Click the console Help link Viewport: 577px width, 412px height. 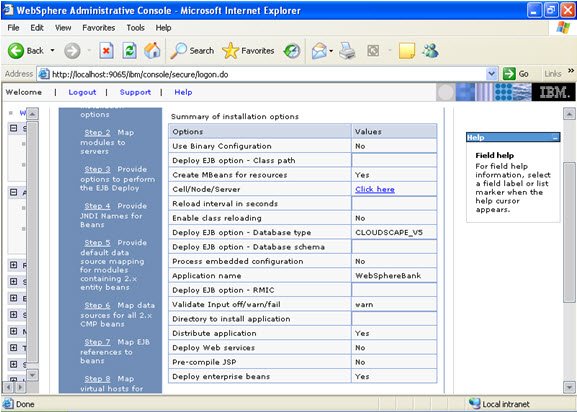pos(183,92)
